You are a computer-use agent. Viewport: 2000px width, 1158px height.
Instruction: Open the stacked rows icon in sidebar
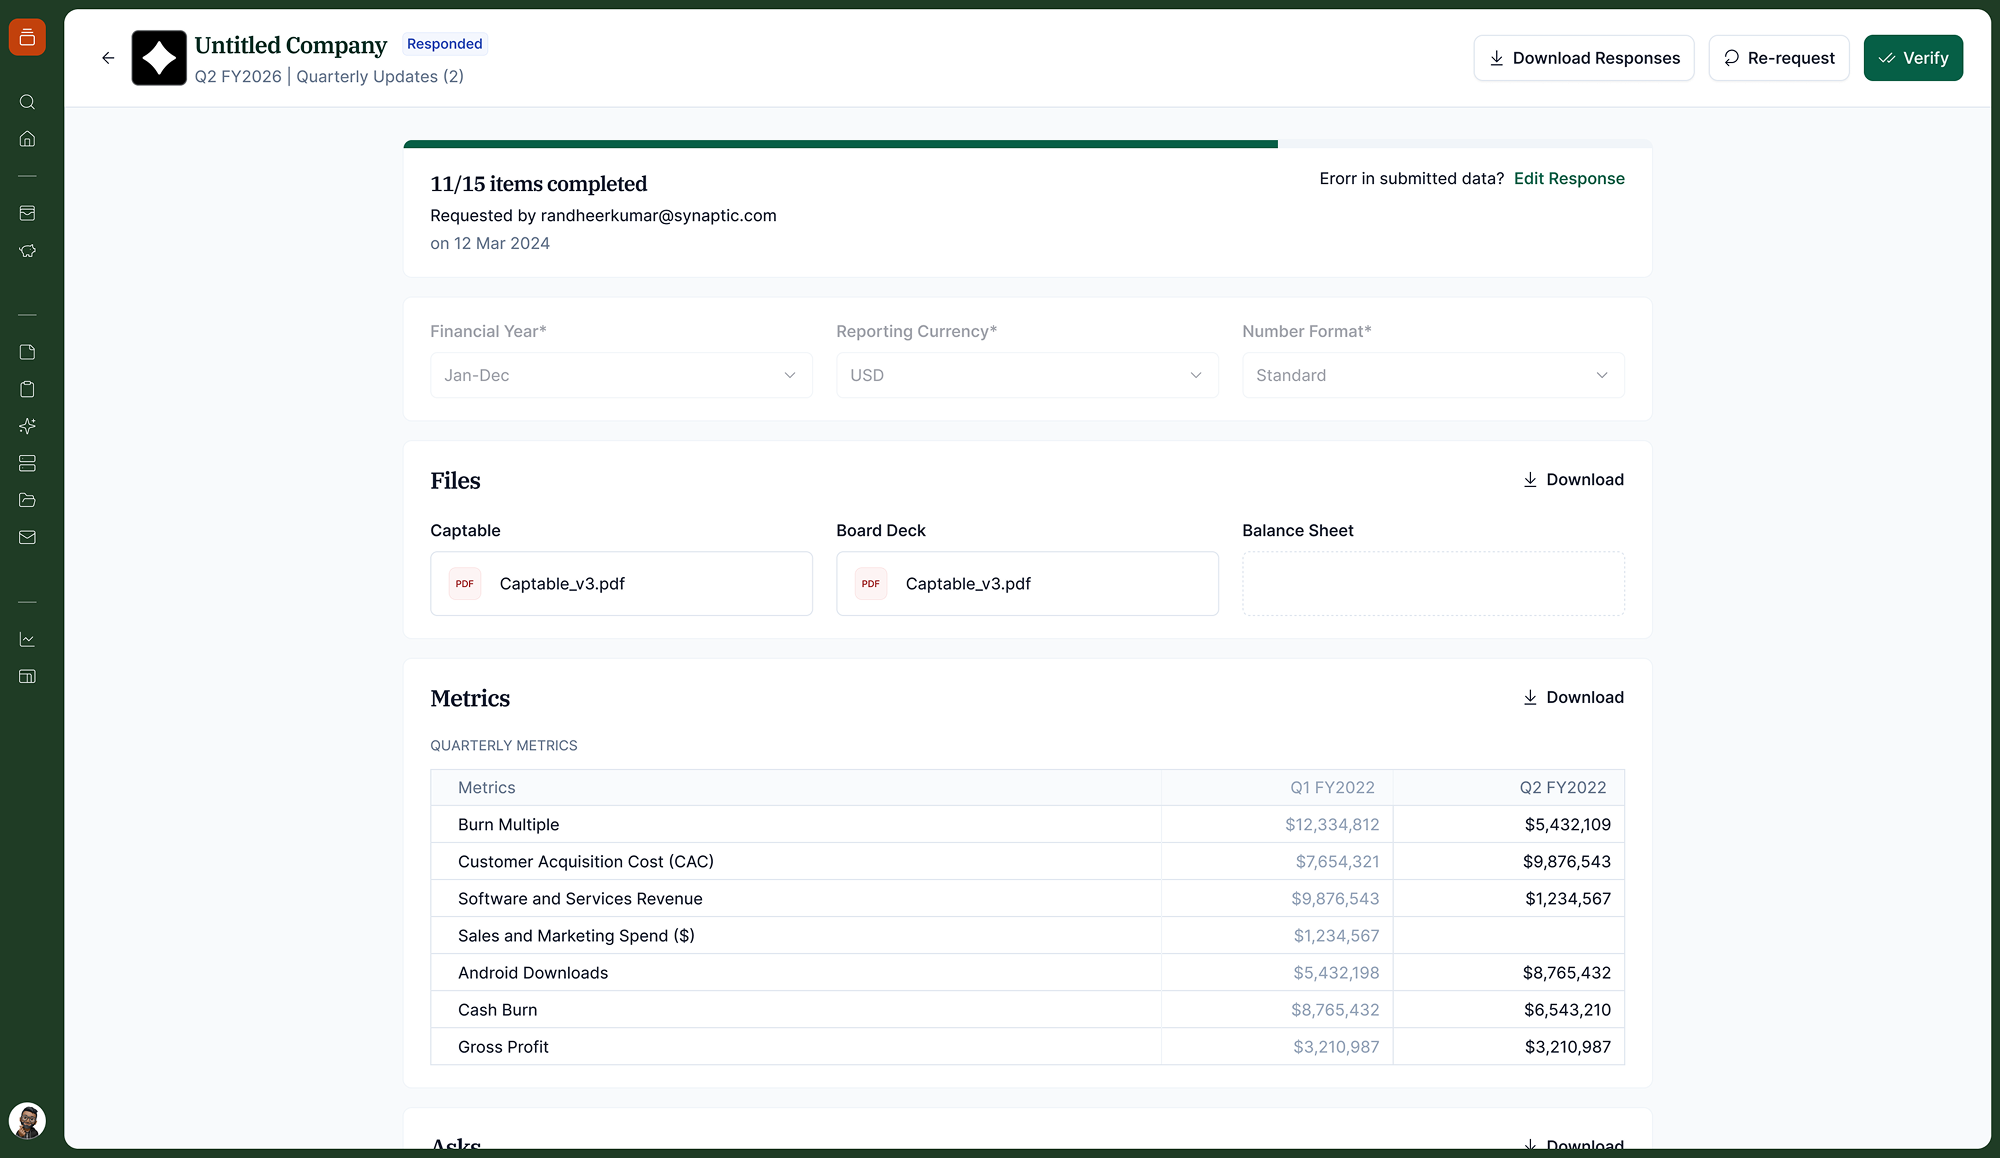27,463
